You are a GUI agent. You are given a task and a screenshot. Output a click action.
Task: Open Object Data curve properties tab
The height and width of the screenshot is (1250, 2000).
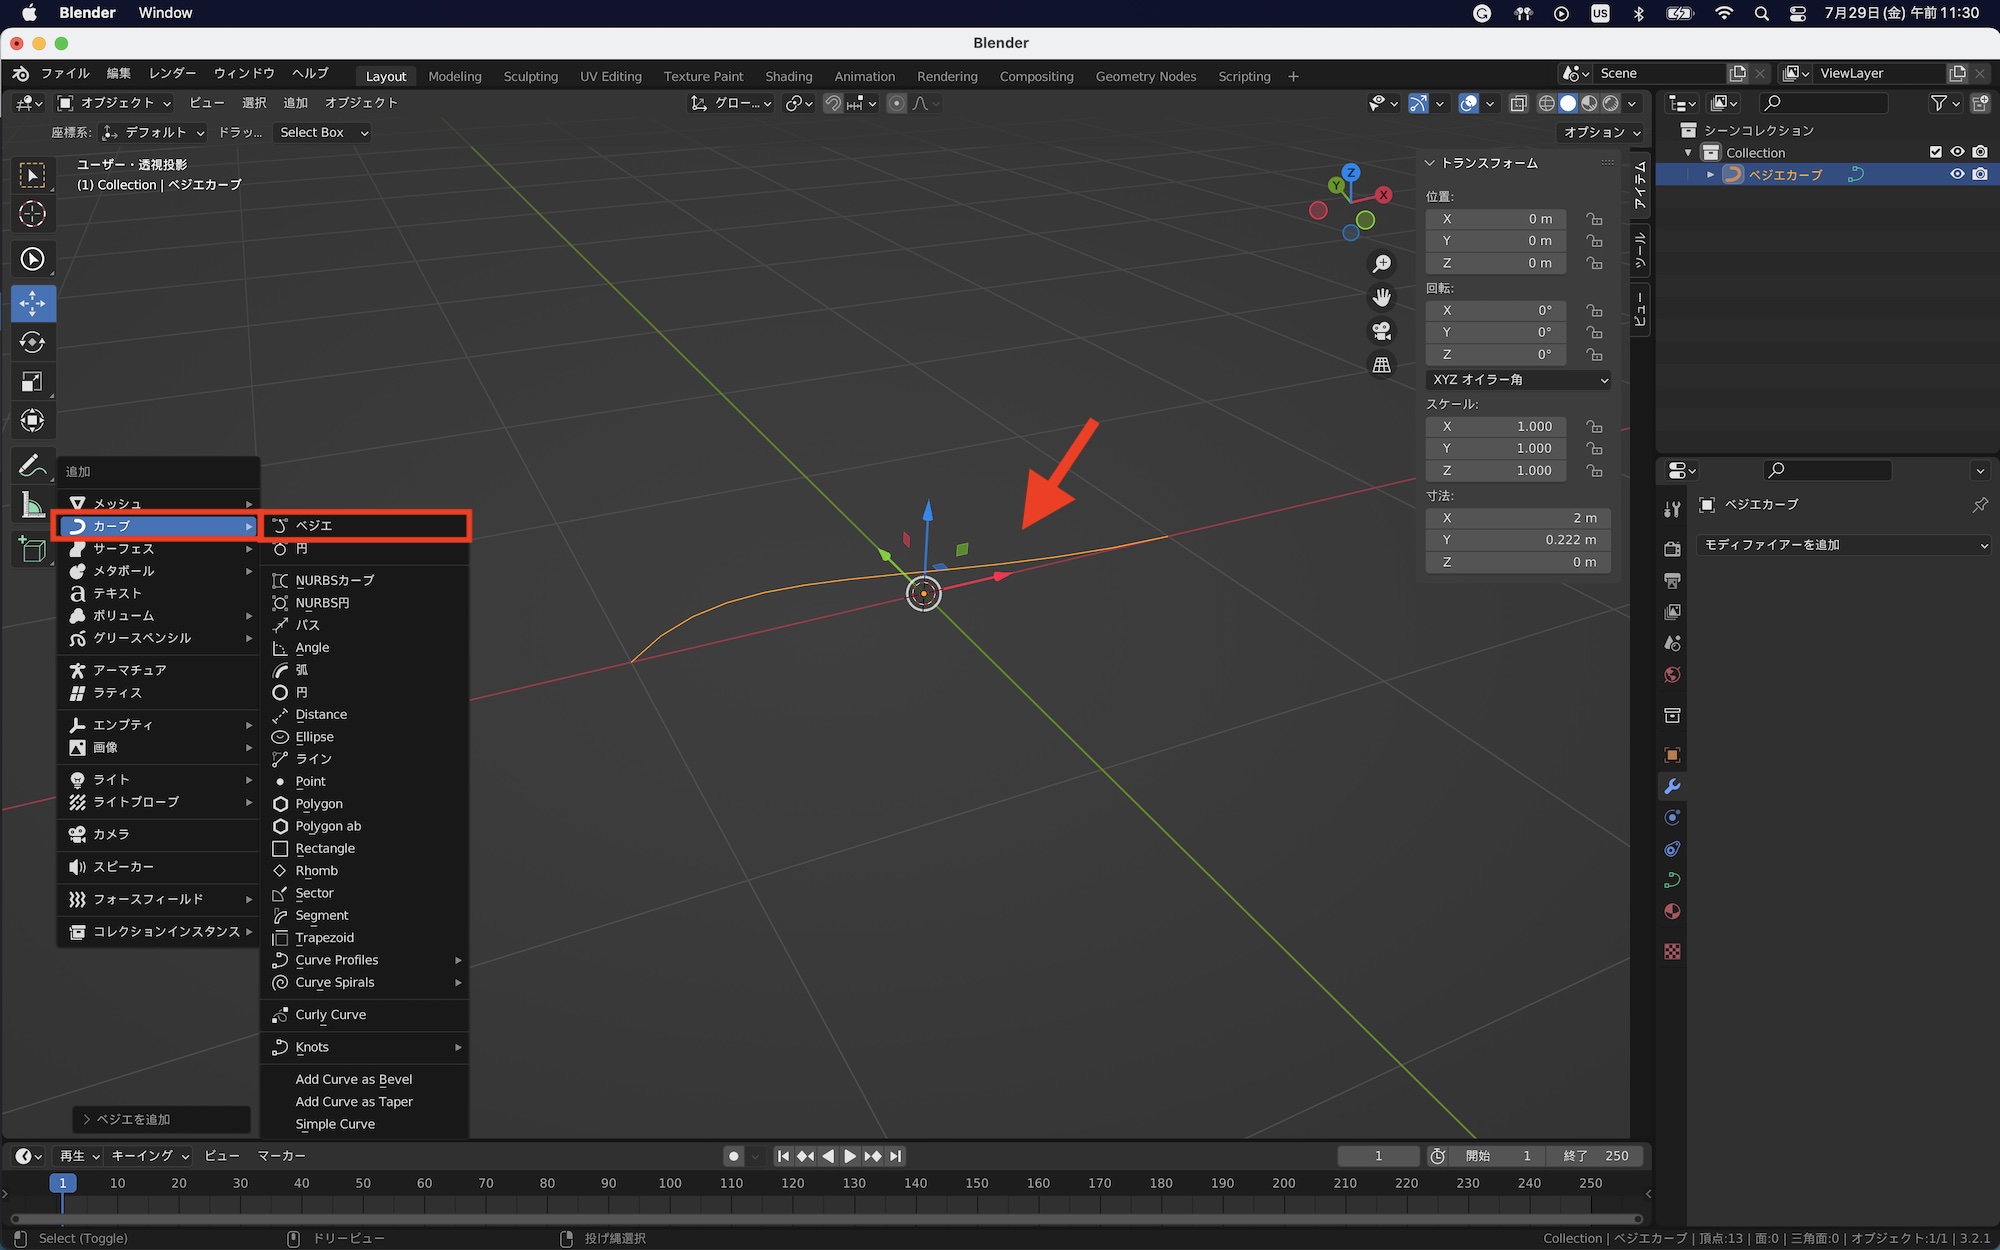pos(1672,880)
